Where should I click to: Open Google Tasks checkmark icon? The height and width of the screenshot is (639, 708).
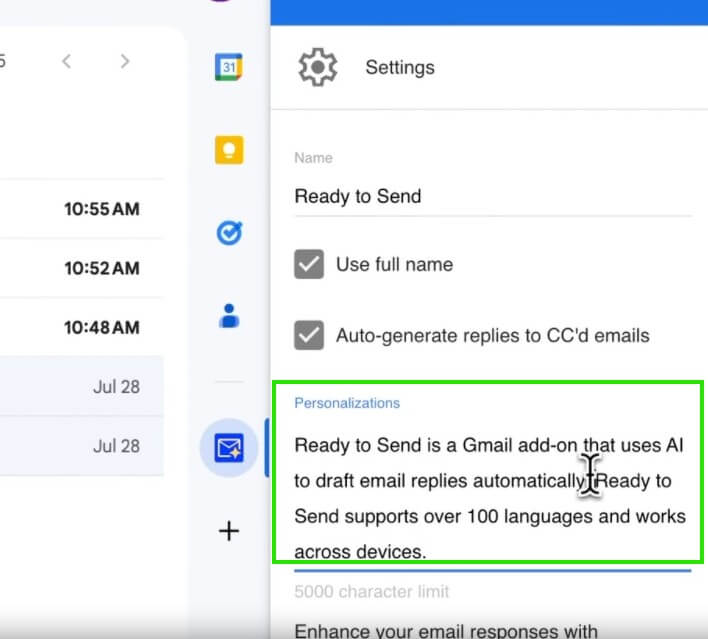click(x=229, y=233)
